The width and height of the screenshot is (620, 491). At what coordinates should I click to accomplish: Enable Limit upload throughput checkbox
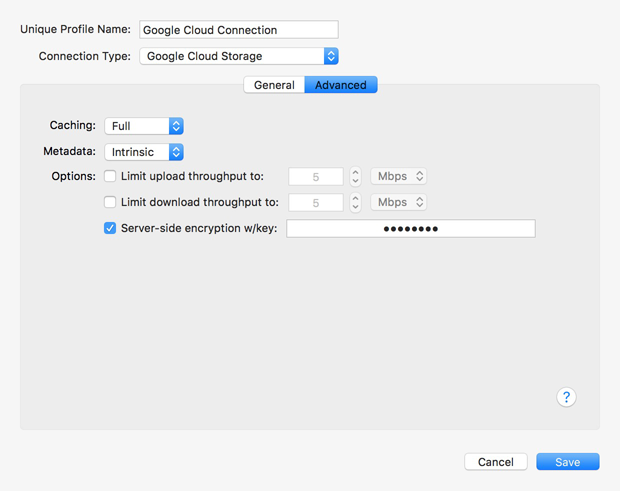110,176
